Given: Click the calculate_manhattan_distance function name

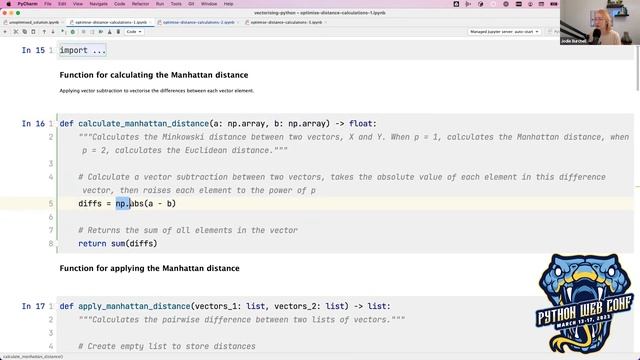Looking at the screenshot, I should click(x=144, y=124).
